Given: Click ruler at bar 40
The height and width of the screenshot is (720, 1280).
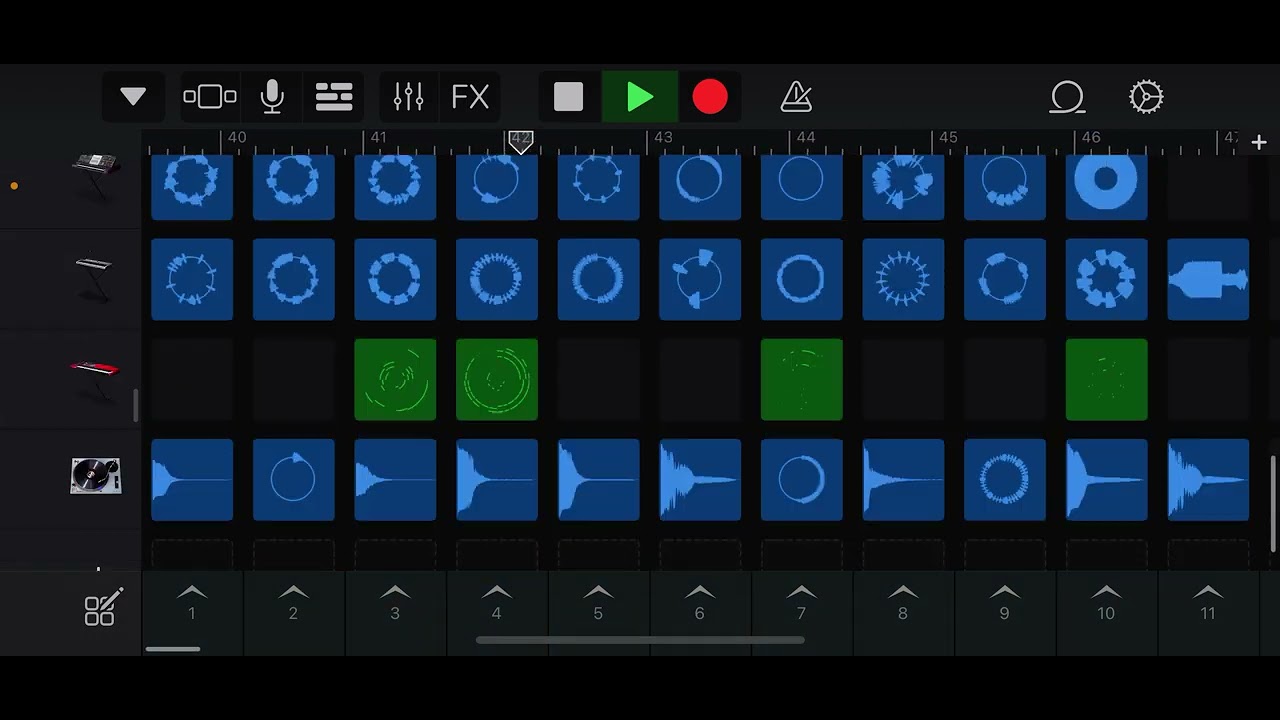Looking at the screenshot, I should coord(237,138).
